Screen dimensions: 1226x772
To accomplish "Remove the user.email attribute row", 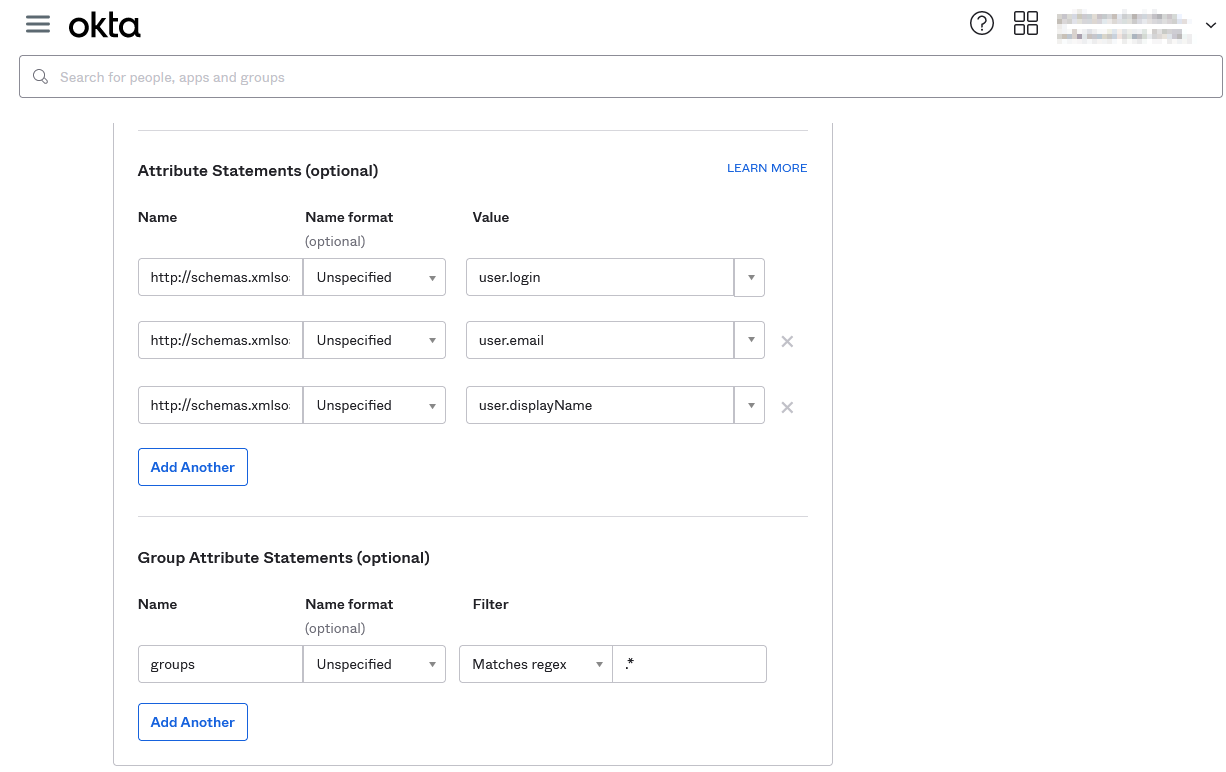I will (787, 341).
